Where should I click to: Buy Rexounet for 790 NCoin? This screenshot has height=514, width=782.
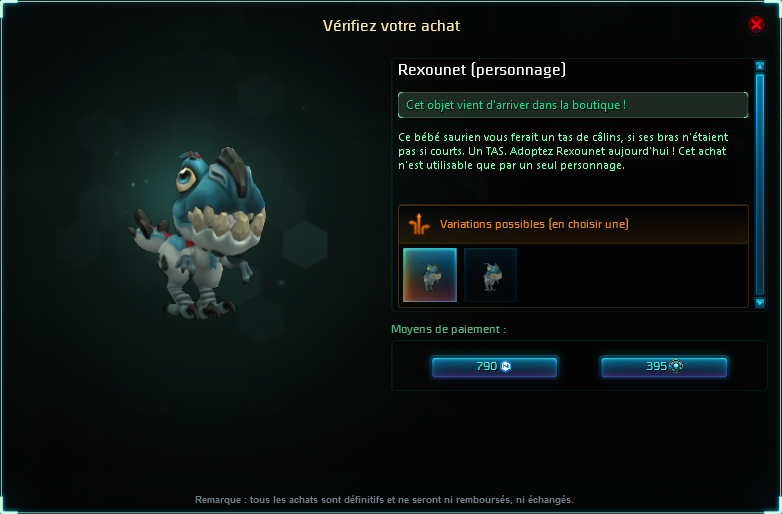click(x=494, y=366)
